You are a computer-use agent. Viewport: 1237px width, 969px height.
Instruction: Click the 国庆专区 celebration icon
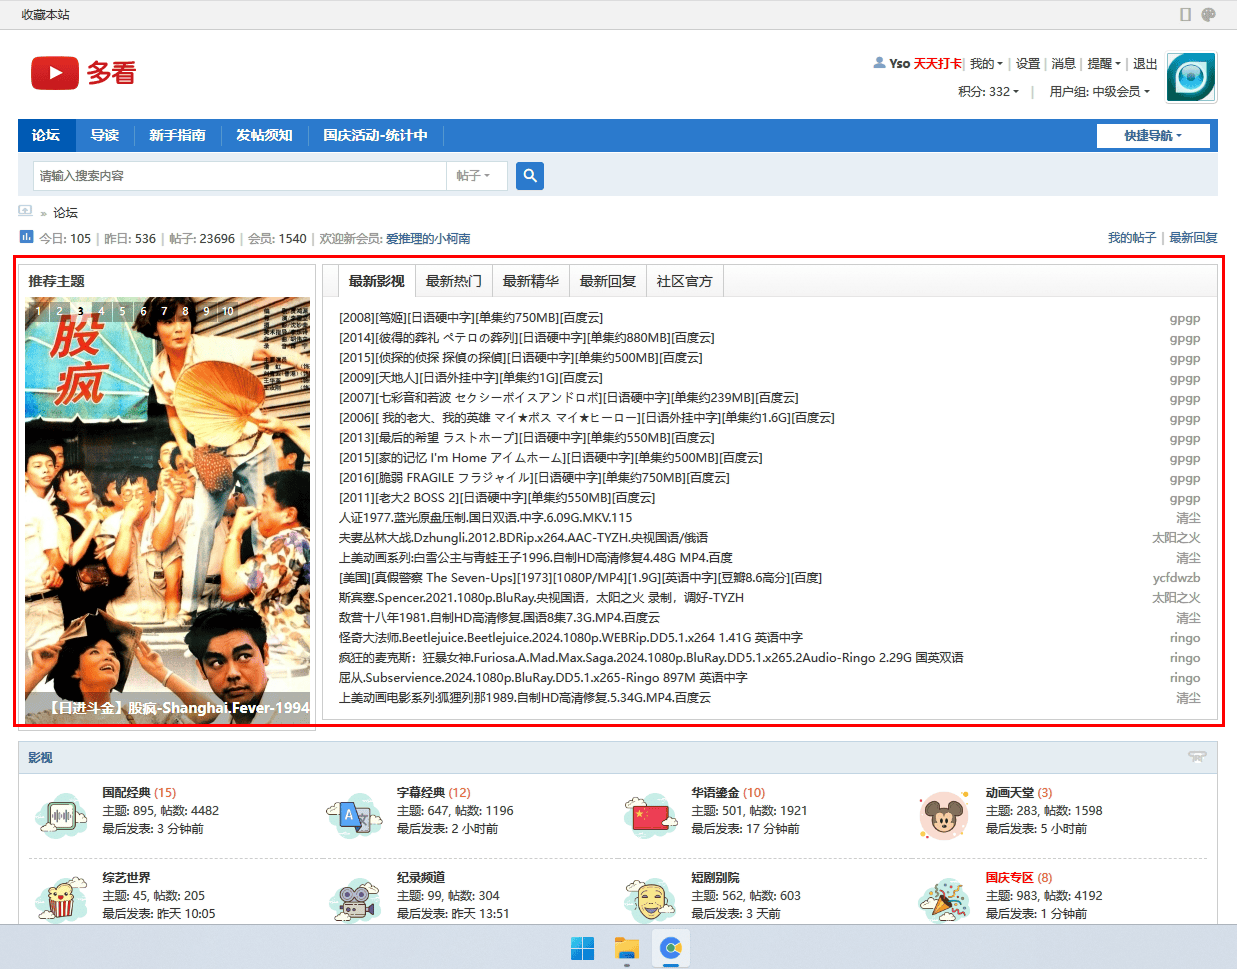(x=943, y=900)
